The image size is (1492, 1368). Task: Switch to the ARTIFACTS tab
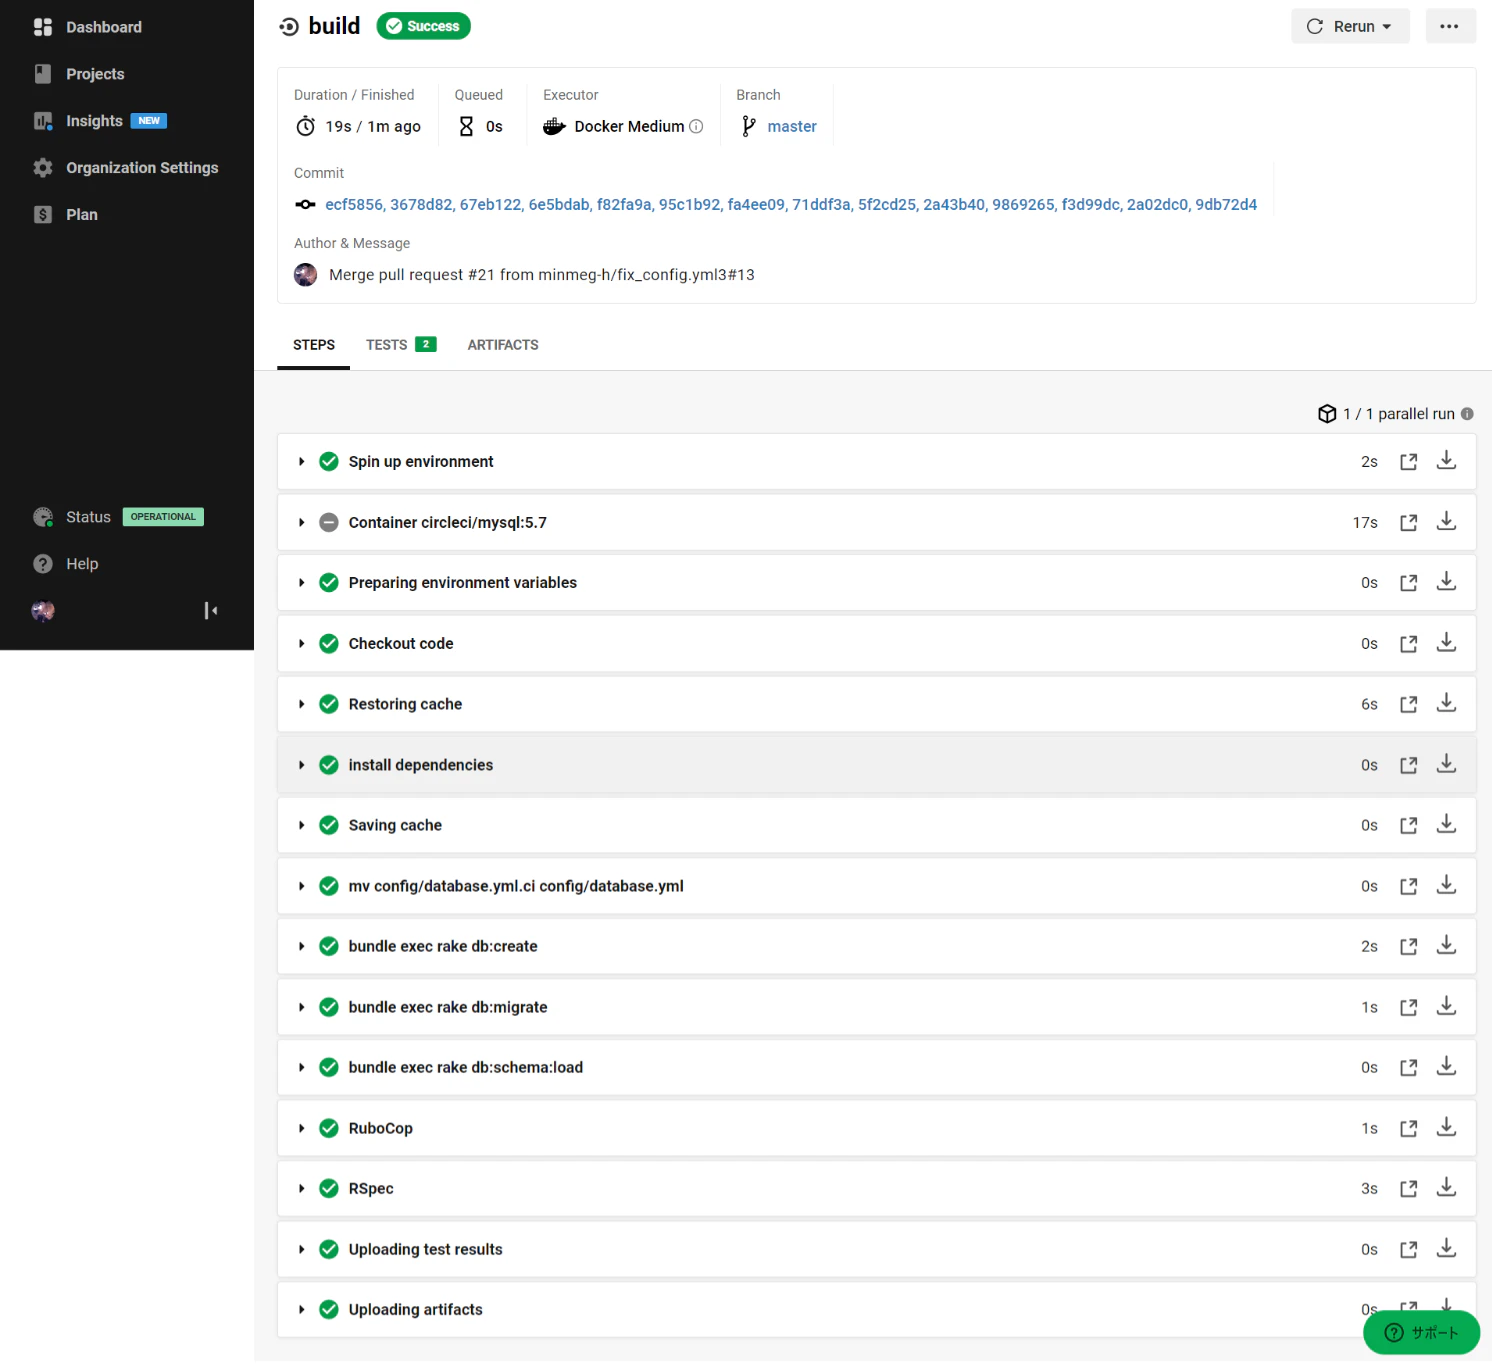[x=503, y=345]
